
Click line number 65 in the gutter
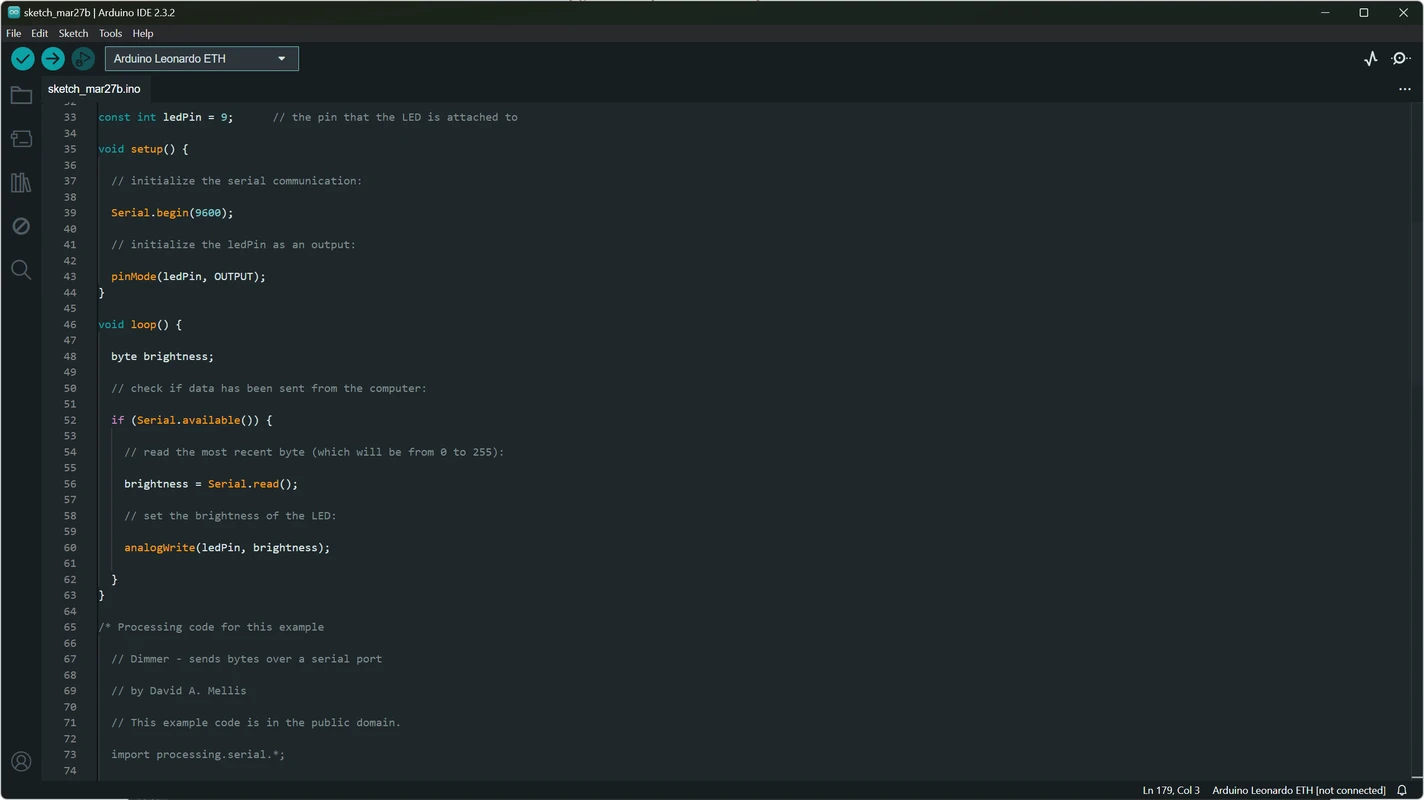tap(70, 627)
